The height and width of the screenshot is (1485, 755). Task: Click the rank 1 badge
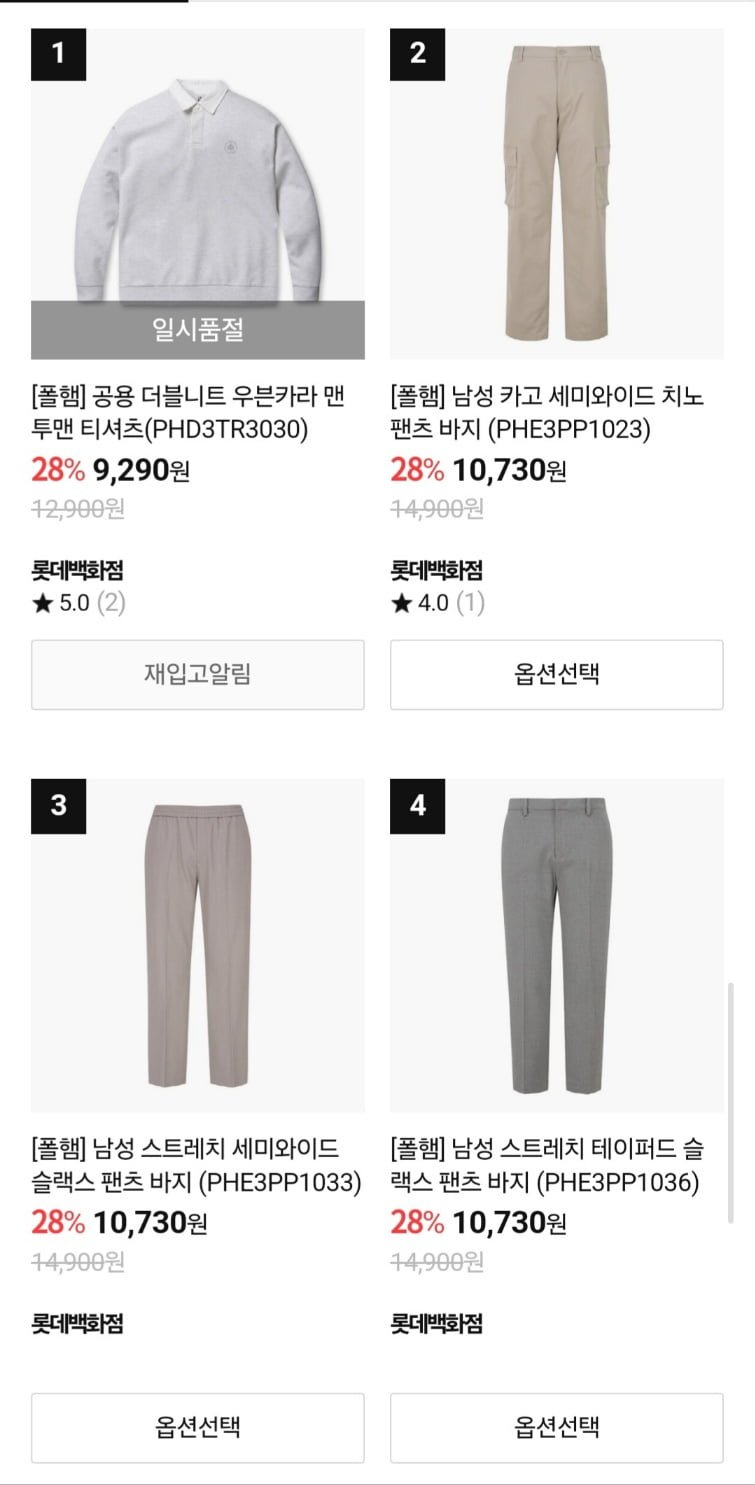58,53
